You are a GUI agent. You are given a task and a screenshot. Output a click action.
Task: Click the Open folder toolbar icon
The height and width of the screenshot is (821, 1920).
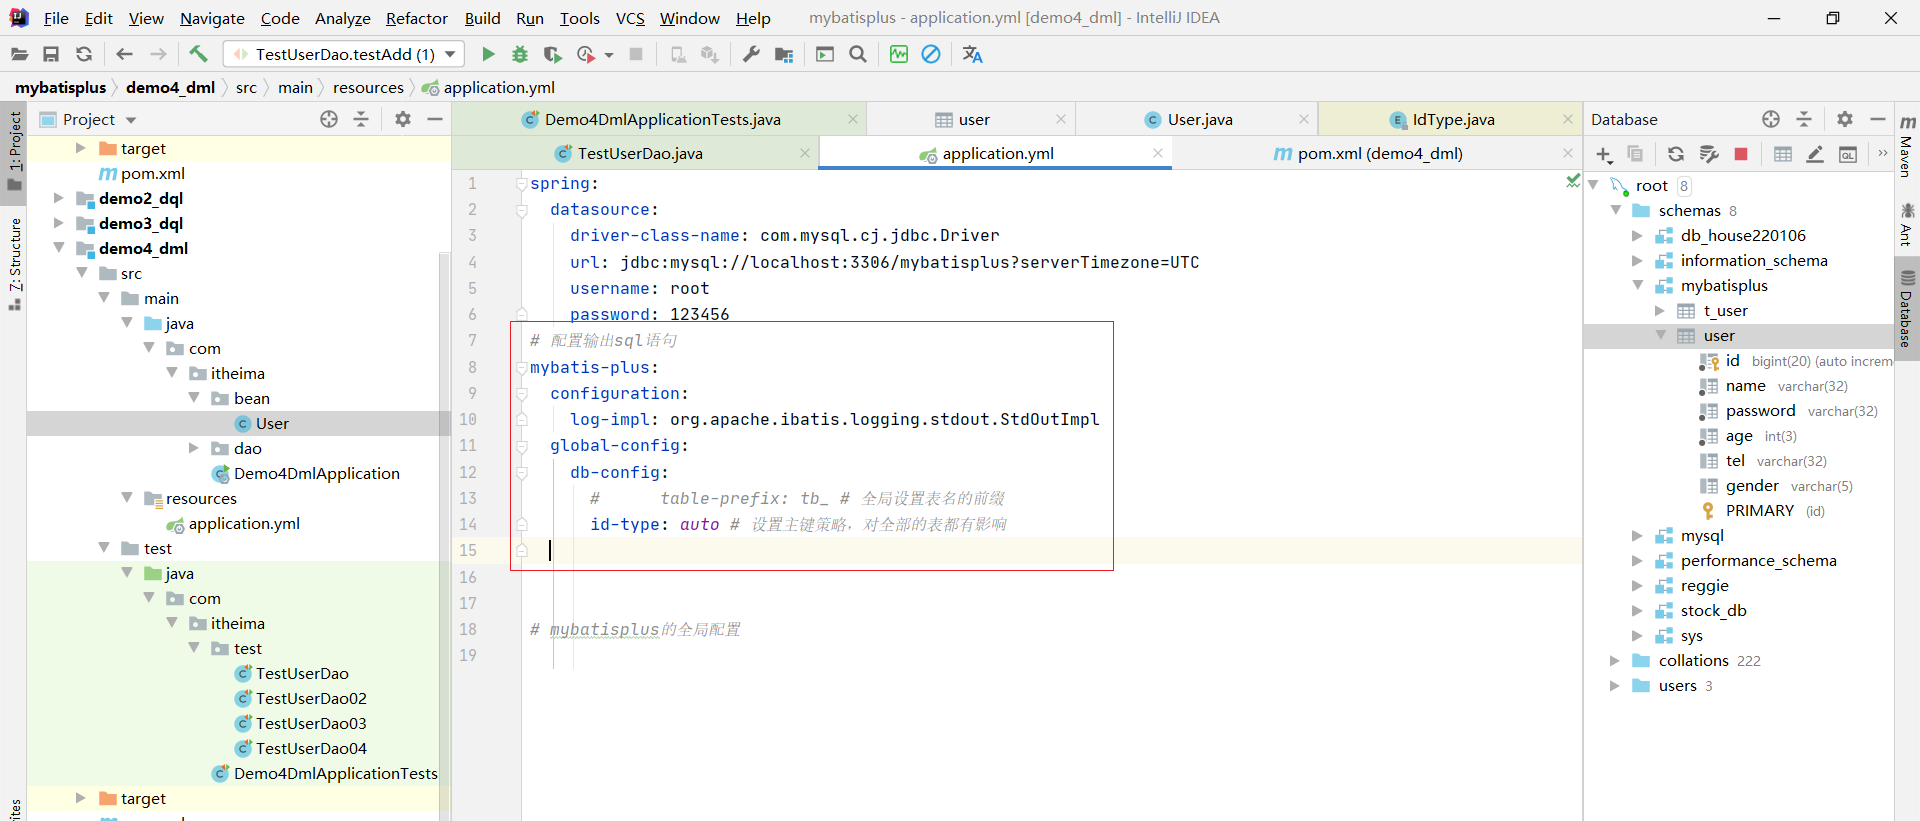pyautogui.click(x=19, y=54)
